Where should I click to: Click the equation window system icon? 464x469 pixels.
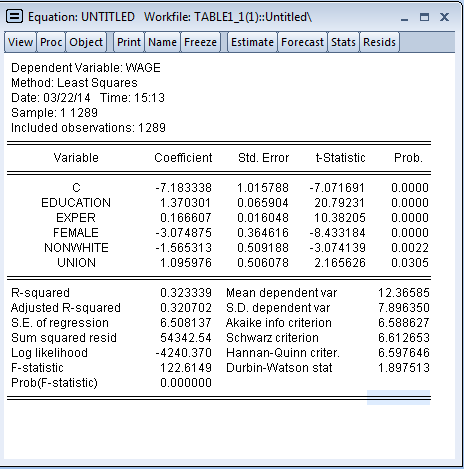15,16
